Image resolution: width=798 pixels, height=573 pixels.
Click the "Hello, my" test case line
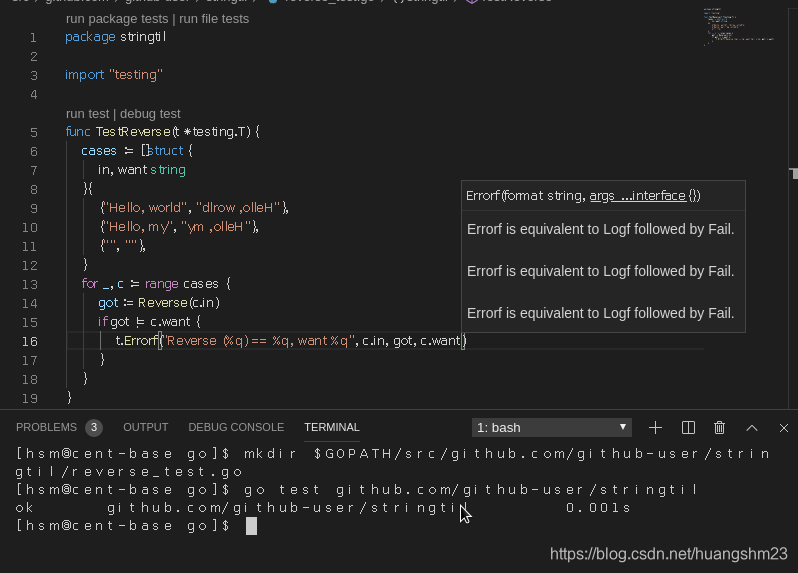click(179, 227)
